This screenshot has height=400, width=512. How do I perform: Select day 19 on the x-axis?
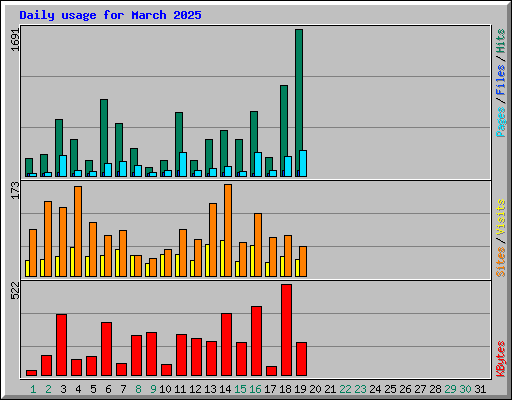click(x=300, y=389)
